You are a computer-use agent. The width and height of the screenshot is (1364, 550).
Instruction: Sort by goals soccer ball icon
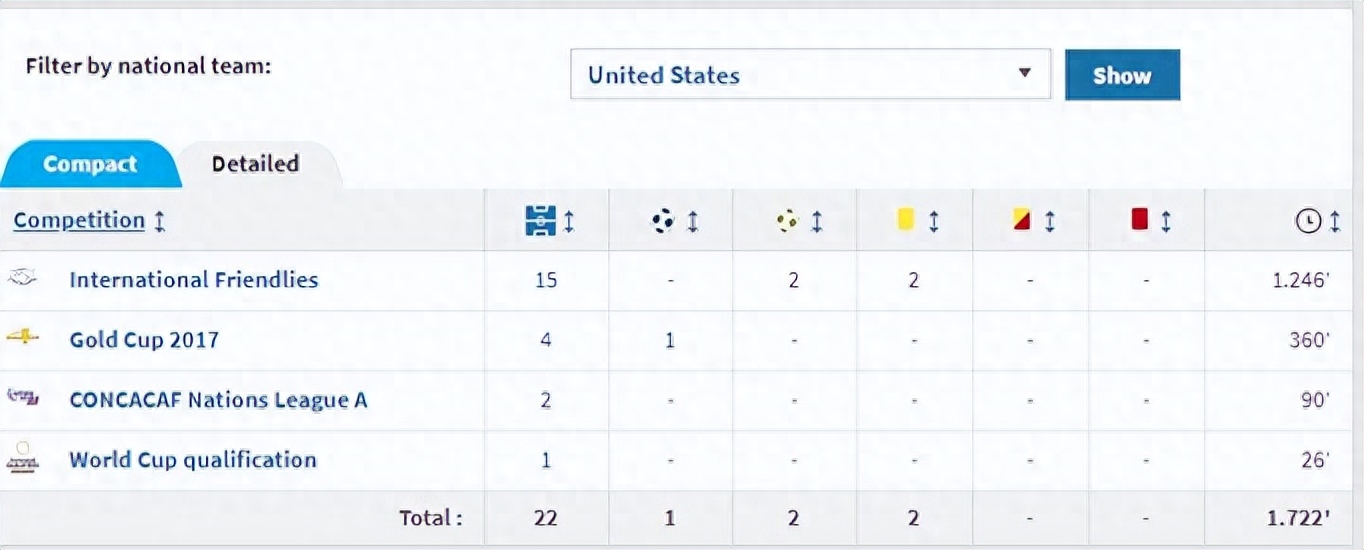tap(664, 221)
